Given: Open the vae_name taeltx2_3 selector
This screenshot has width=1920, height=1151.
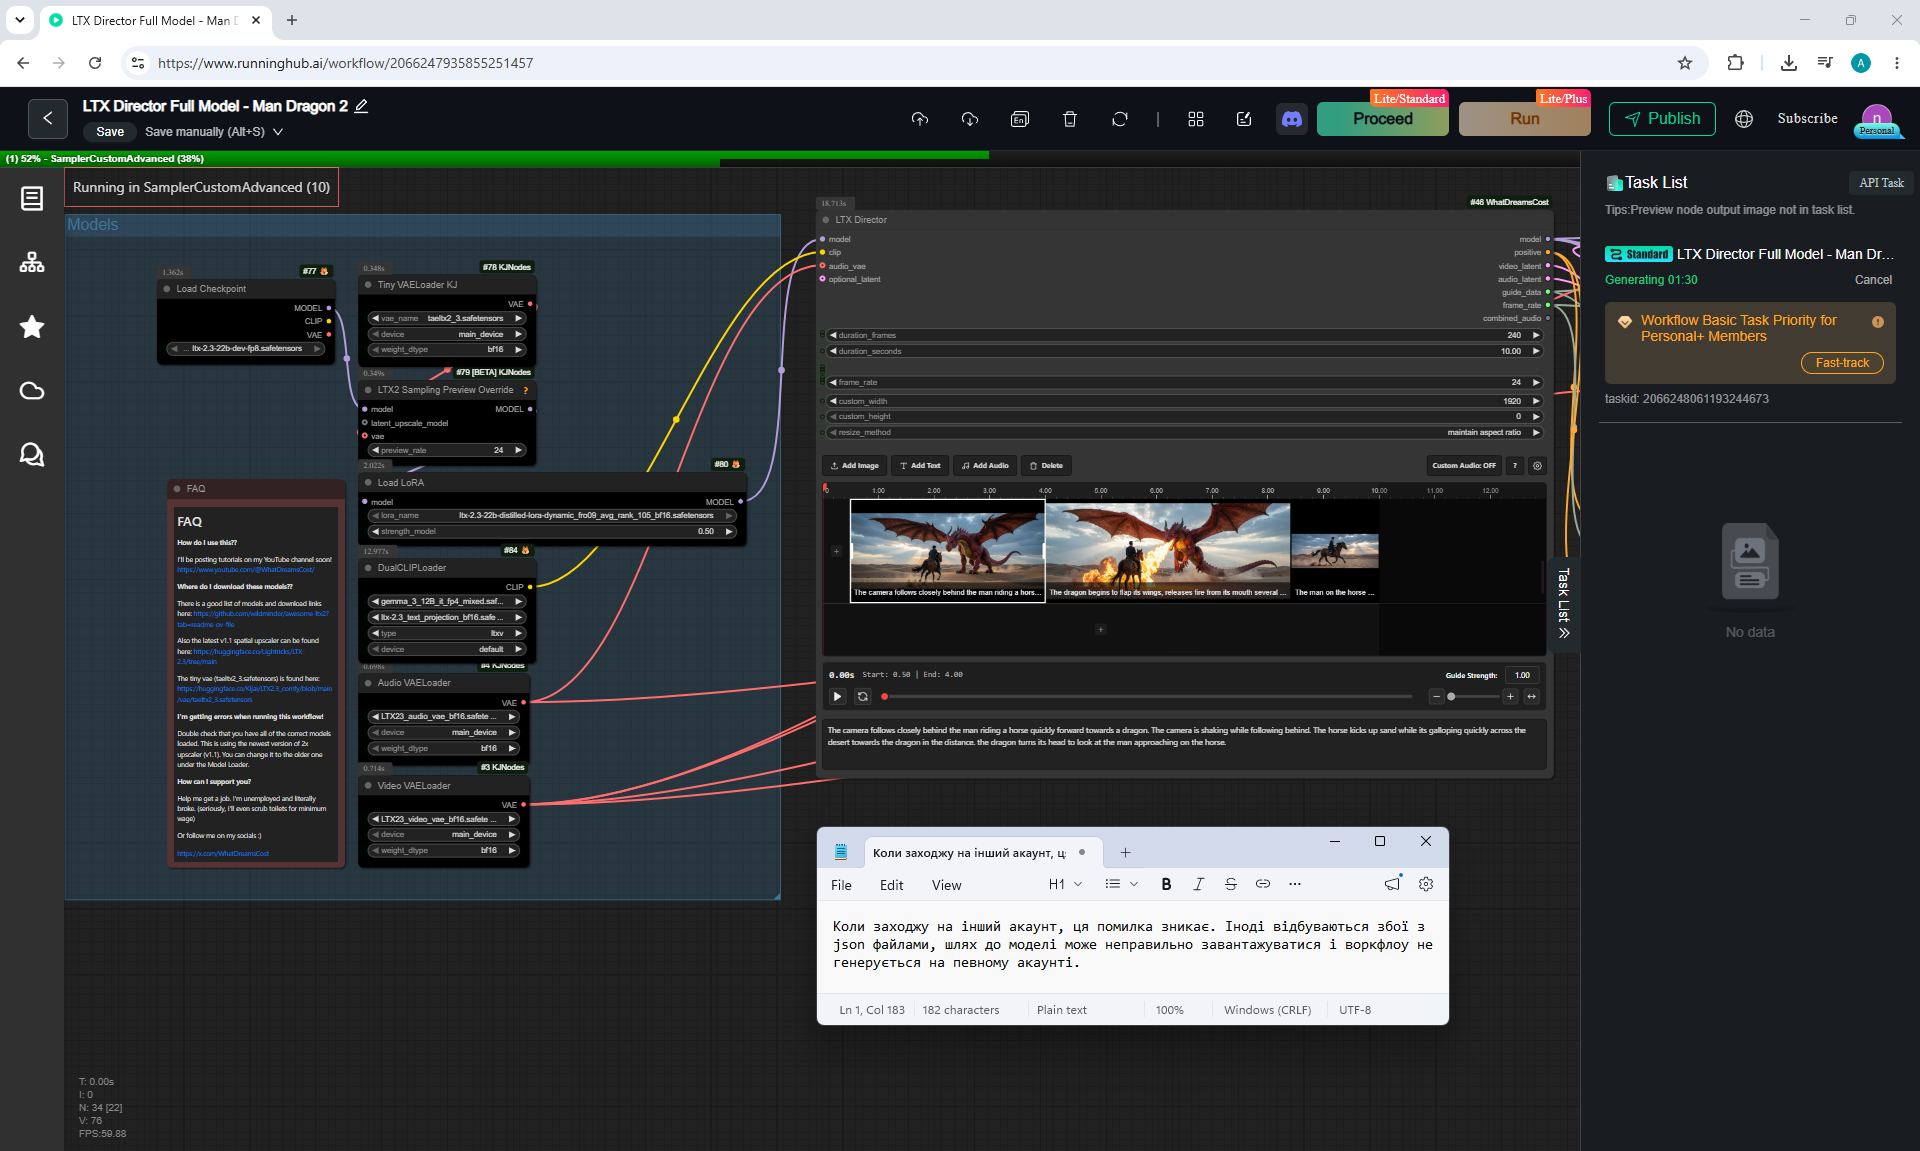Looking at the screenshot, I should tap(448, 319).
